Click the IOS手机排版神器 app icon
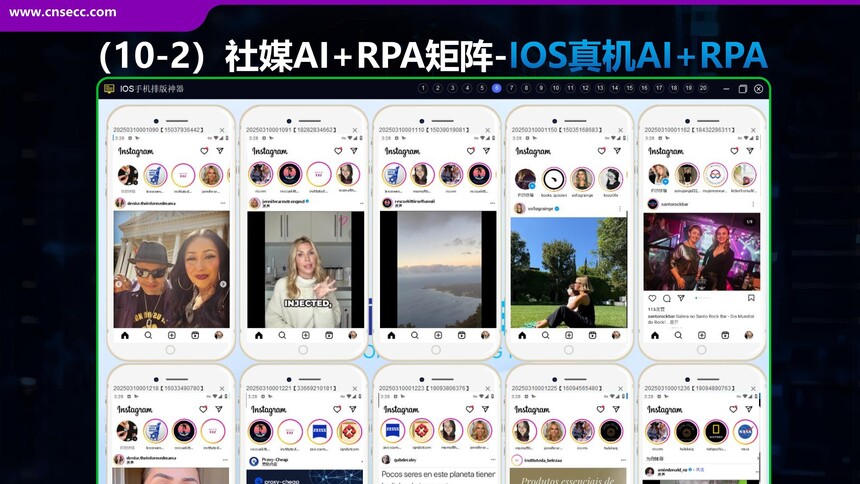The image size is (860, 484). [109, 88]
